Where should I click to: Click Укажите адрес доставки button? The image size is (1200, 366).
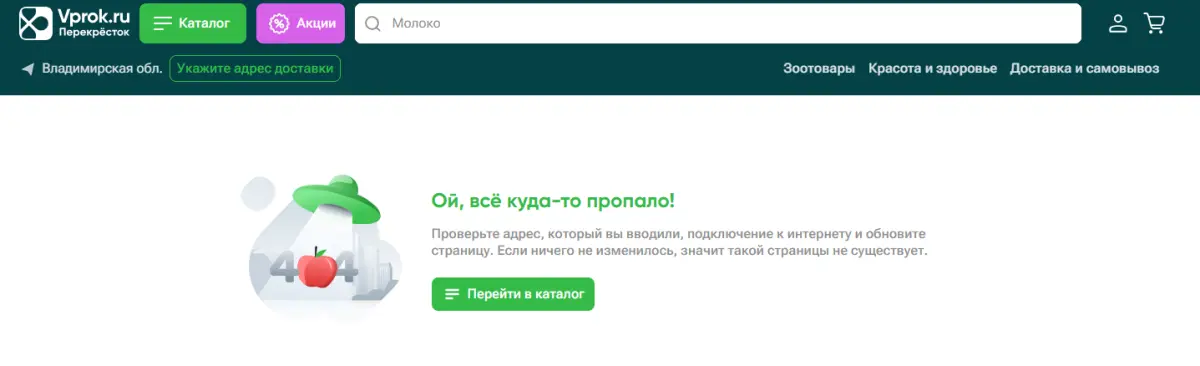tap(255, 69)
